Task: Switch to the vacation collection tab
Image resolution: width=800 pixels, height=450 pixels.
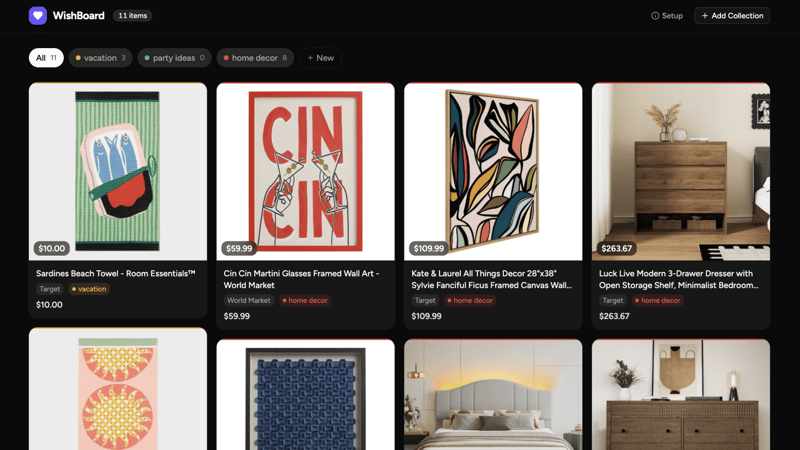Action: point(101,58)
